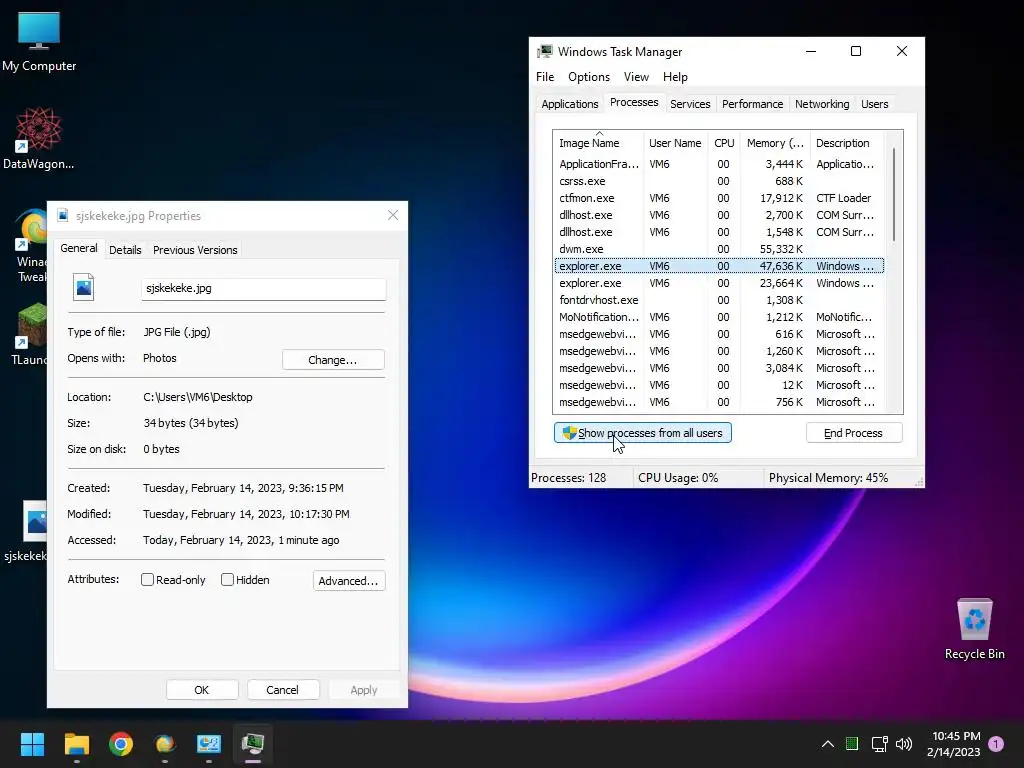Image resolution: width=1024 pixels, height=768 pixels.
Task: Click the Task Manager taskbar icon
Action: (x=253, y=744)
